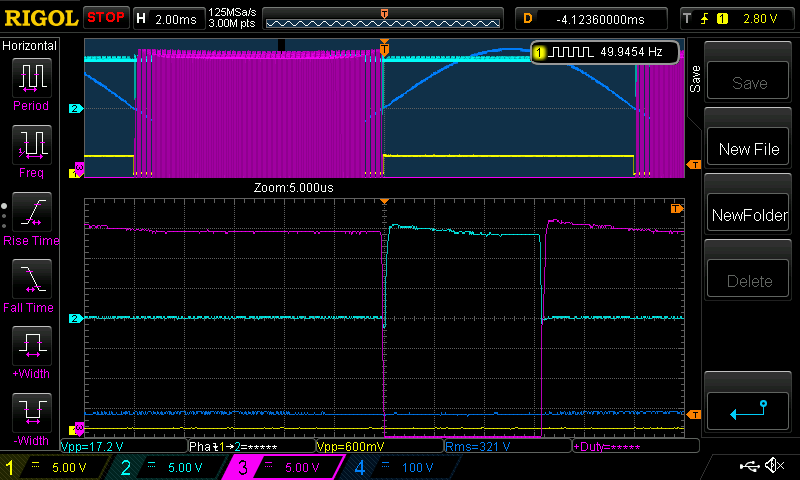Open the vertical Save side tab

(695, 80)
